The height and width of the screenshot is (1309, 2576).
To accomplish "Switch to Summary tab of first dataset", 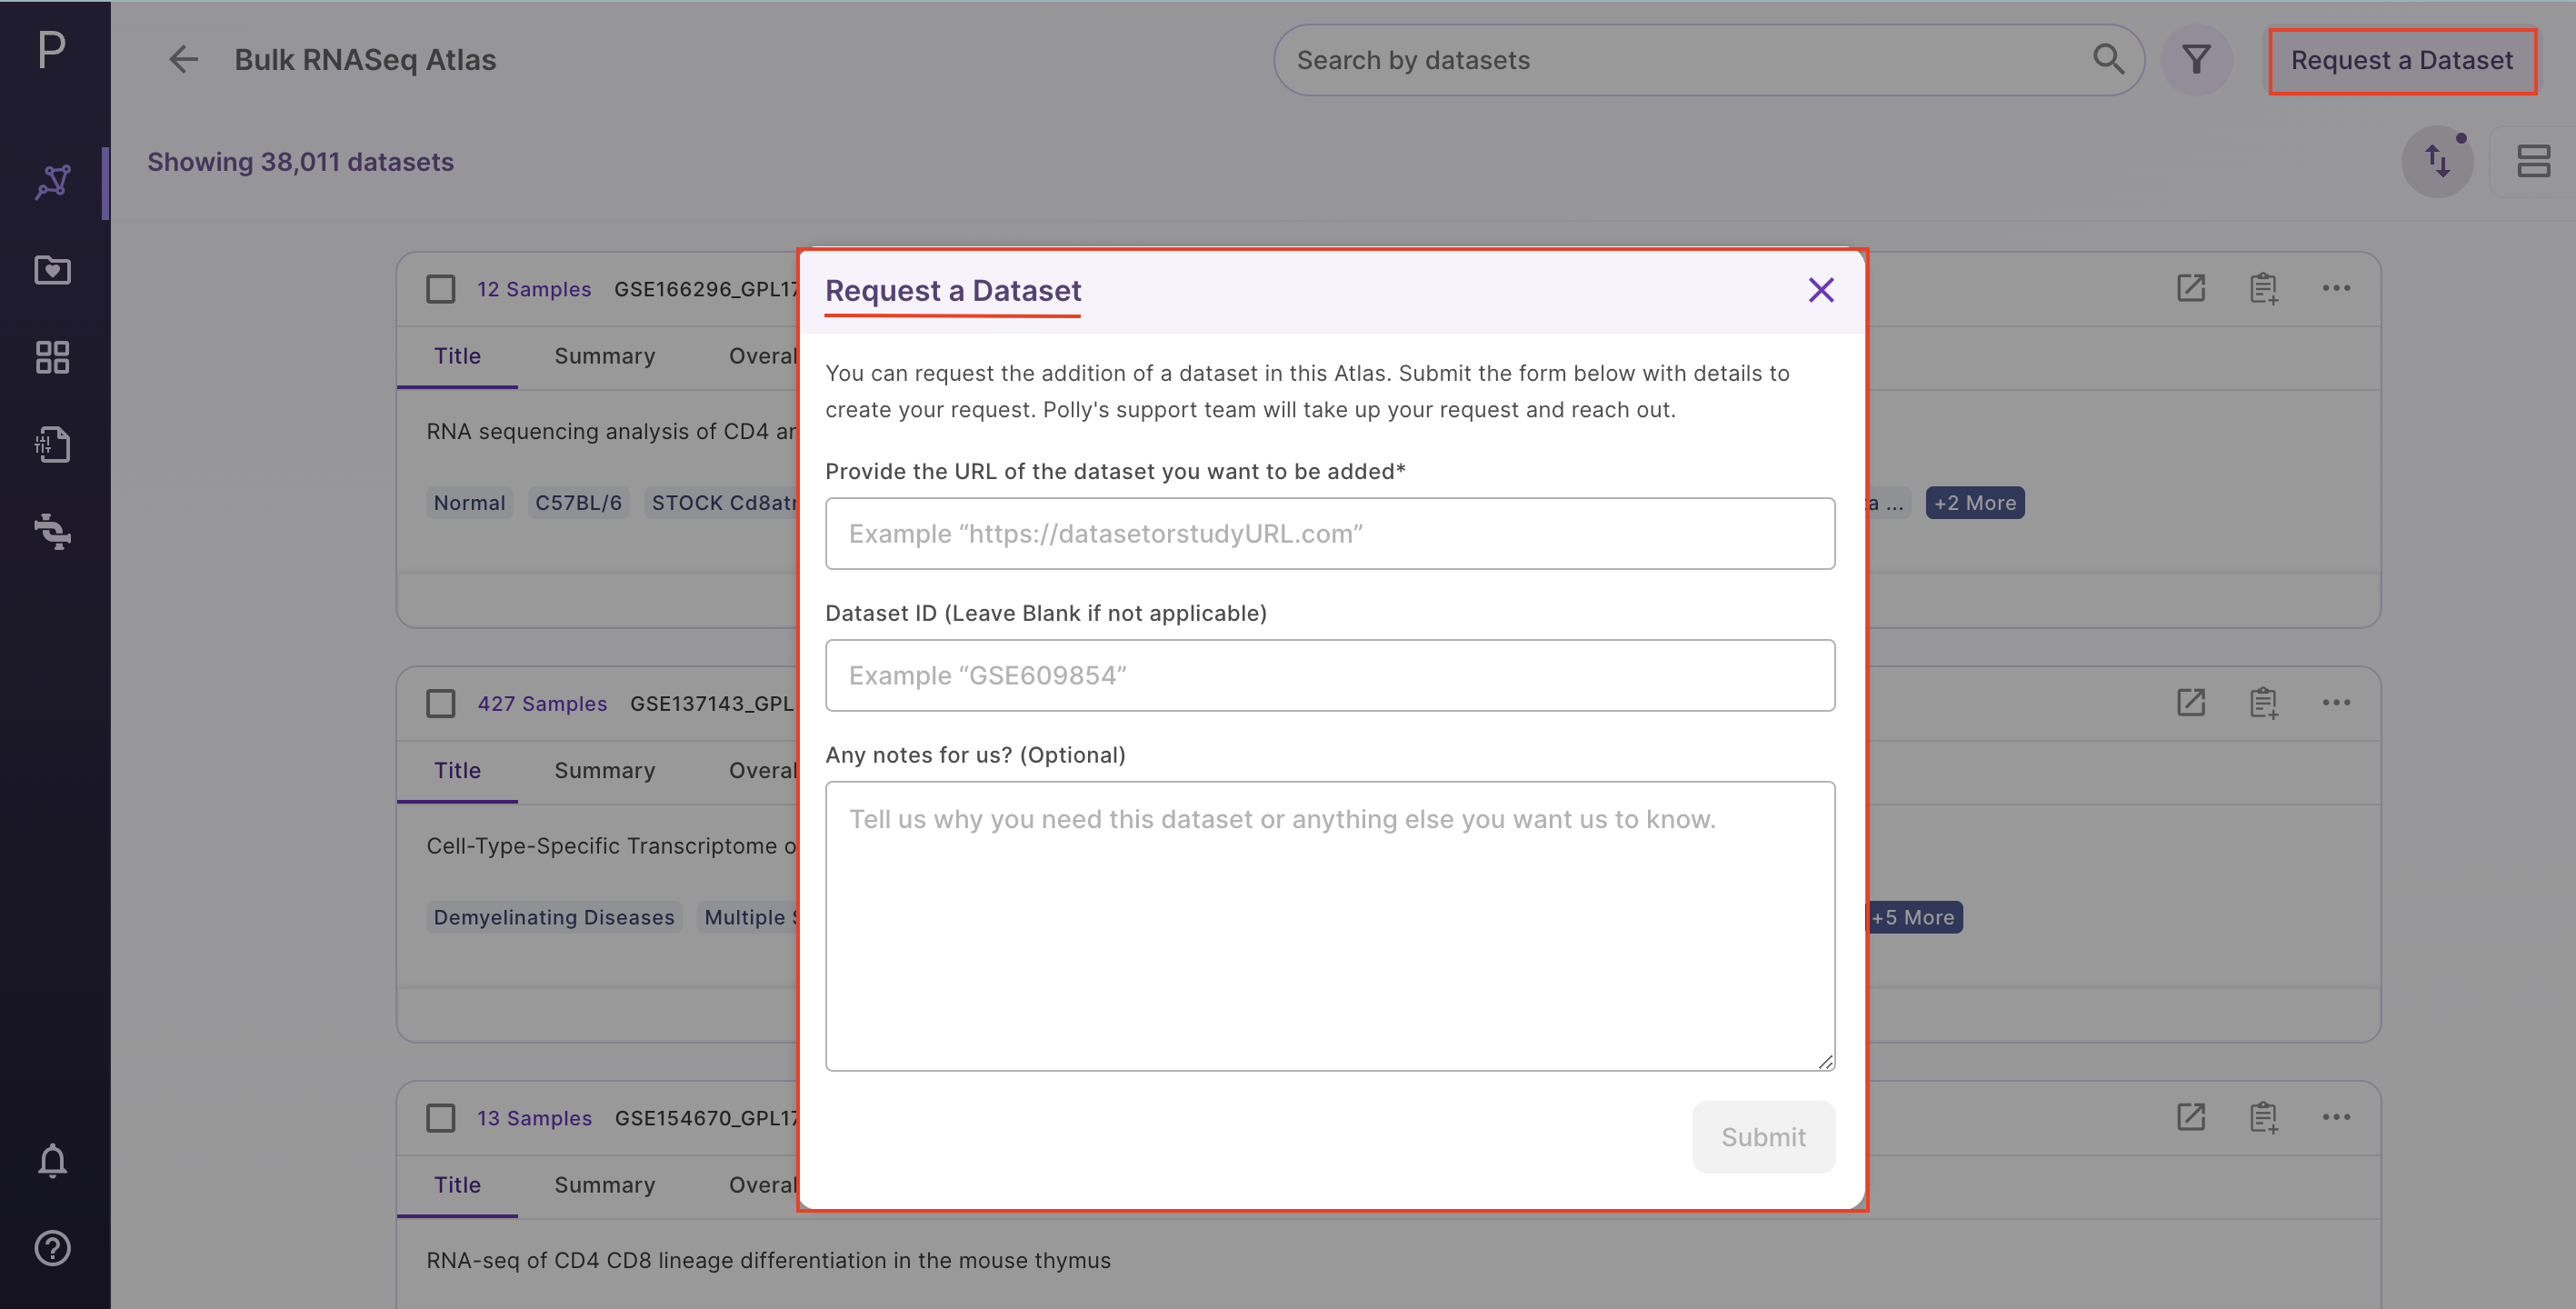I will pyautogui.click(x=605, y=356).
